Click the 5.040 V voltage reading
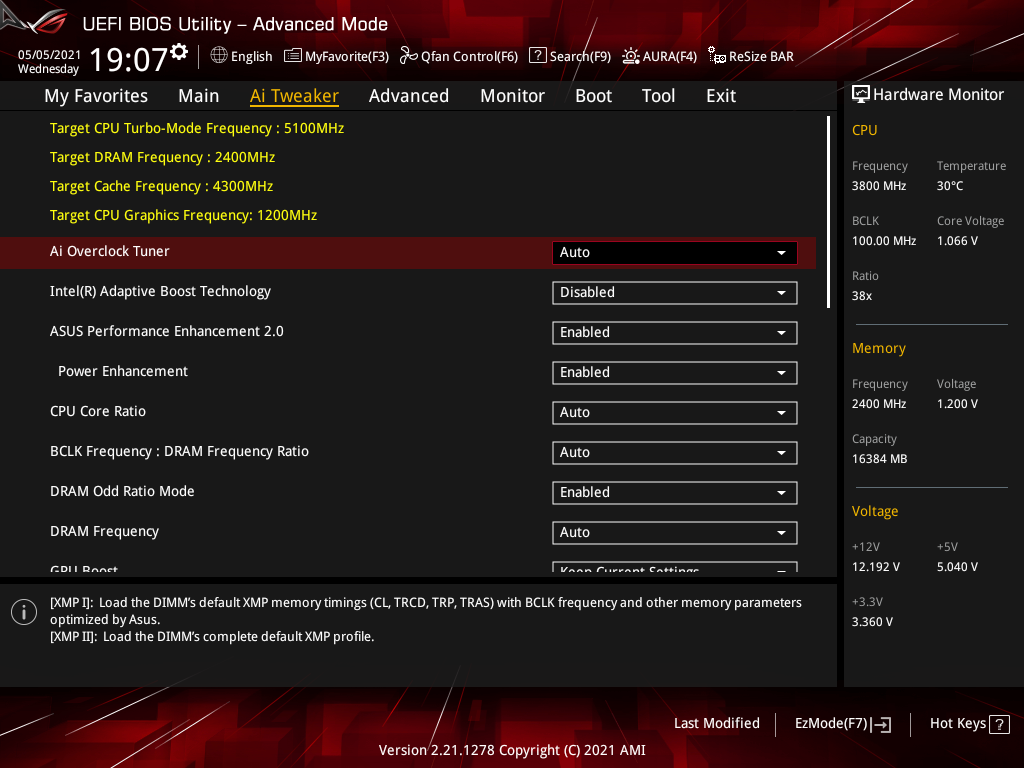Image resolution: width=1024 pixels, height=768 pixels. click(x=957, y=566)
